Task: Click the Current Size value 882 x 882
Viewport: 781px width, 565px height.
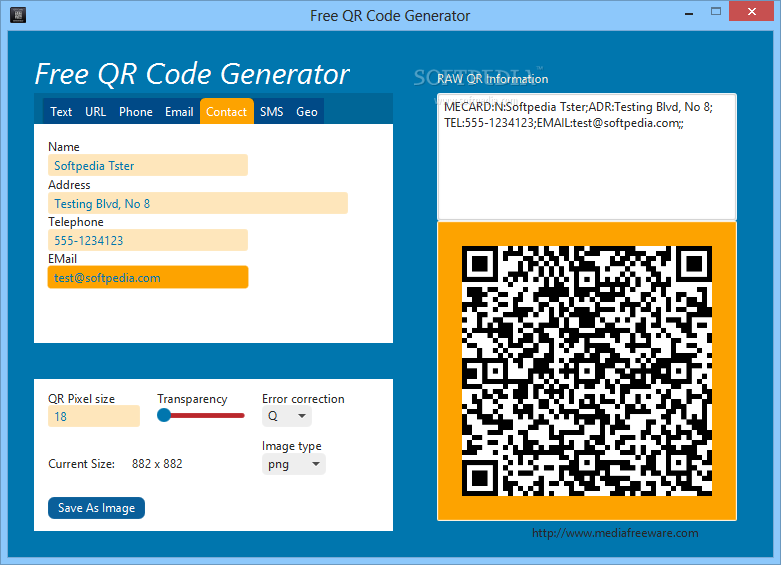Action: point(157,464)
